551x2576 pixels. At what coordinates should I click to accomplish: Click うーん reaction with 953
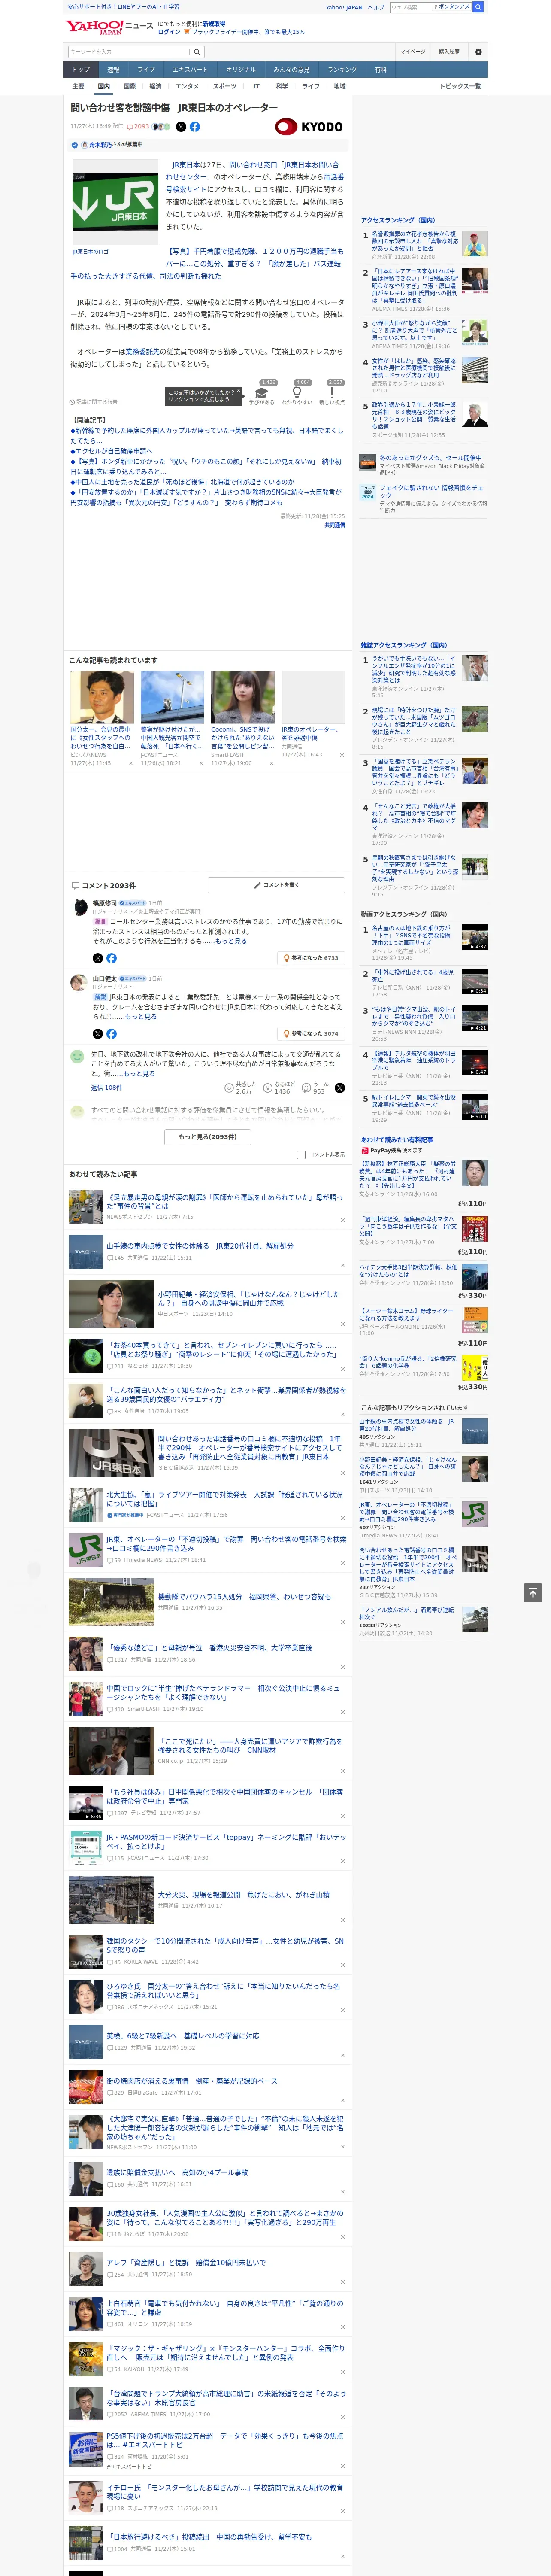(x=315, y=1087)
